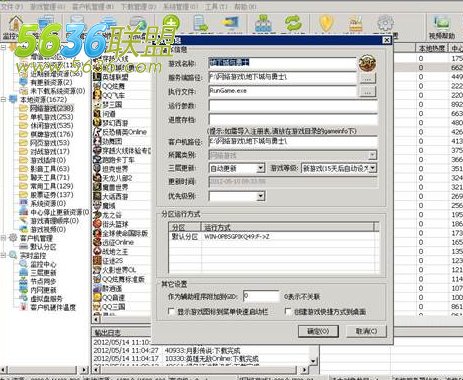Click the toolbox icon left of the gear
The image size is (463, 380).
pyautogui.click(x=356, y=24)
